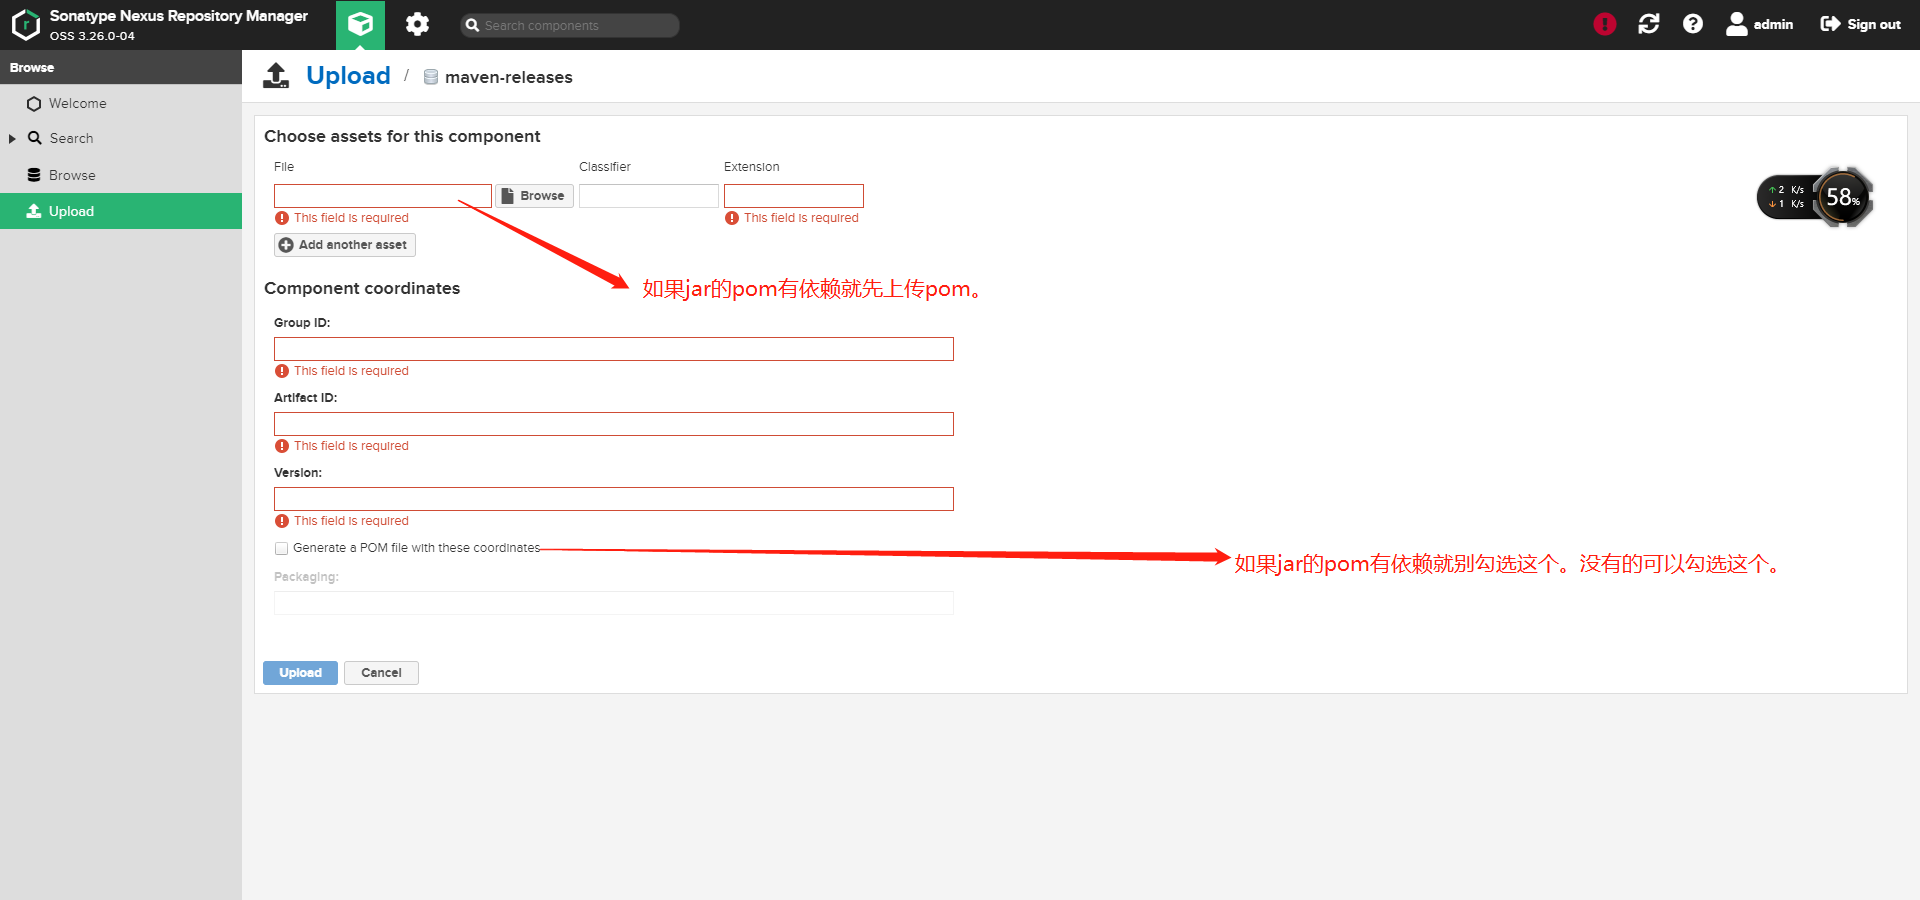Click the error icon under Extension field
Viewport: 1920px width, 900px height.
pos(732,218)
